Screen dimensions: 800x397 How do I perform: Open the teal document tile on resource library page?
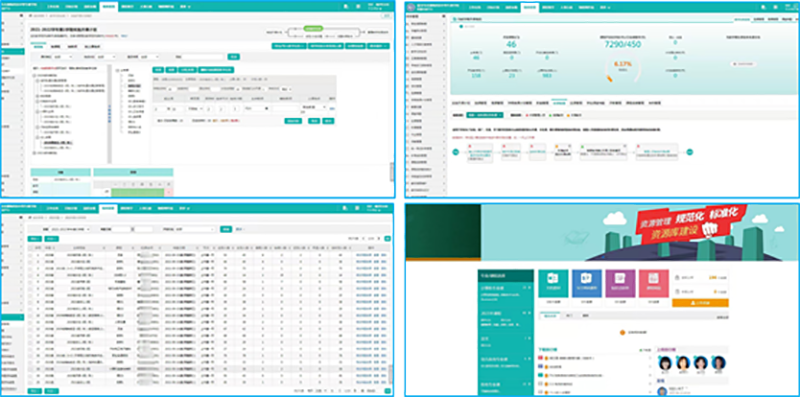click(x=553, y=283)
